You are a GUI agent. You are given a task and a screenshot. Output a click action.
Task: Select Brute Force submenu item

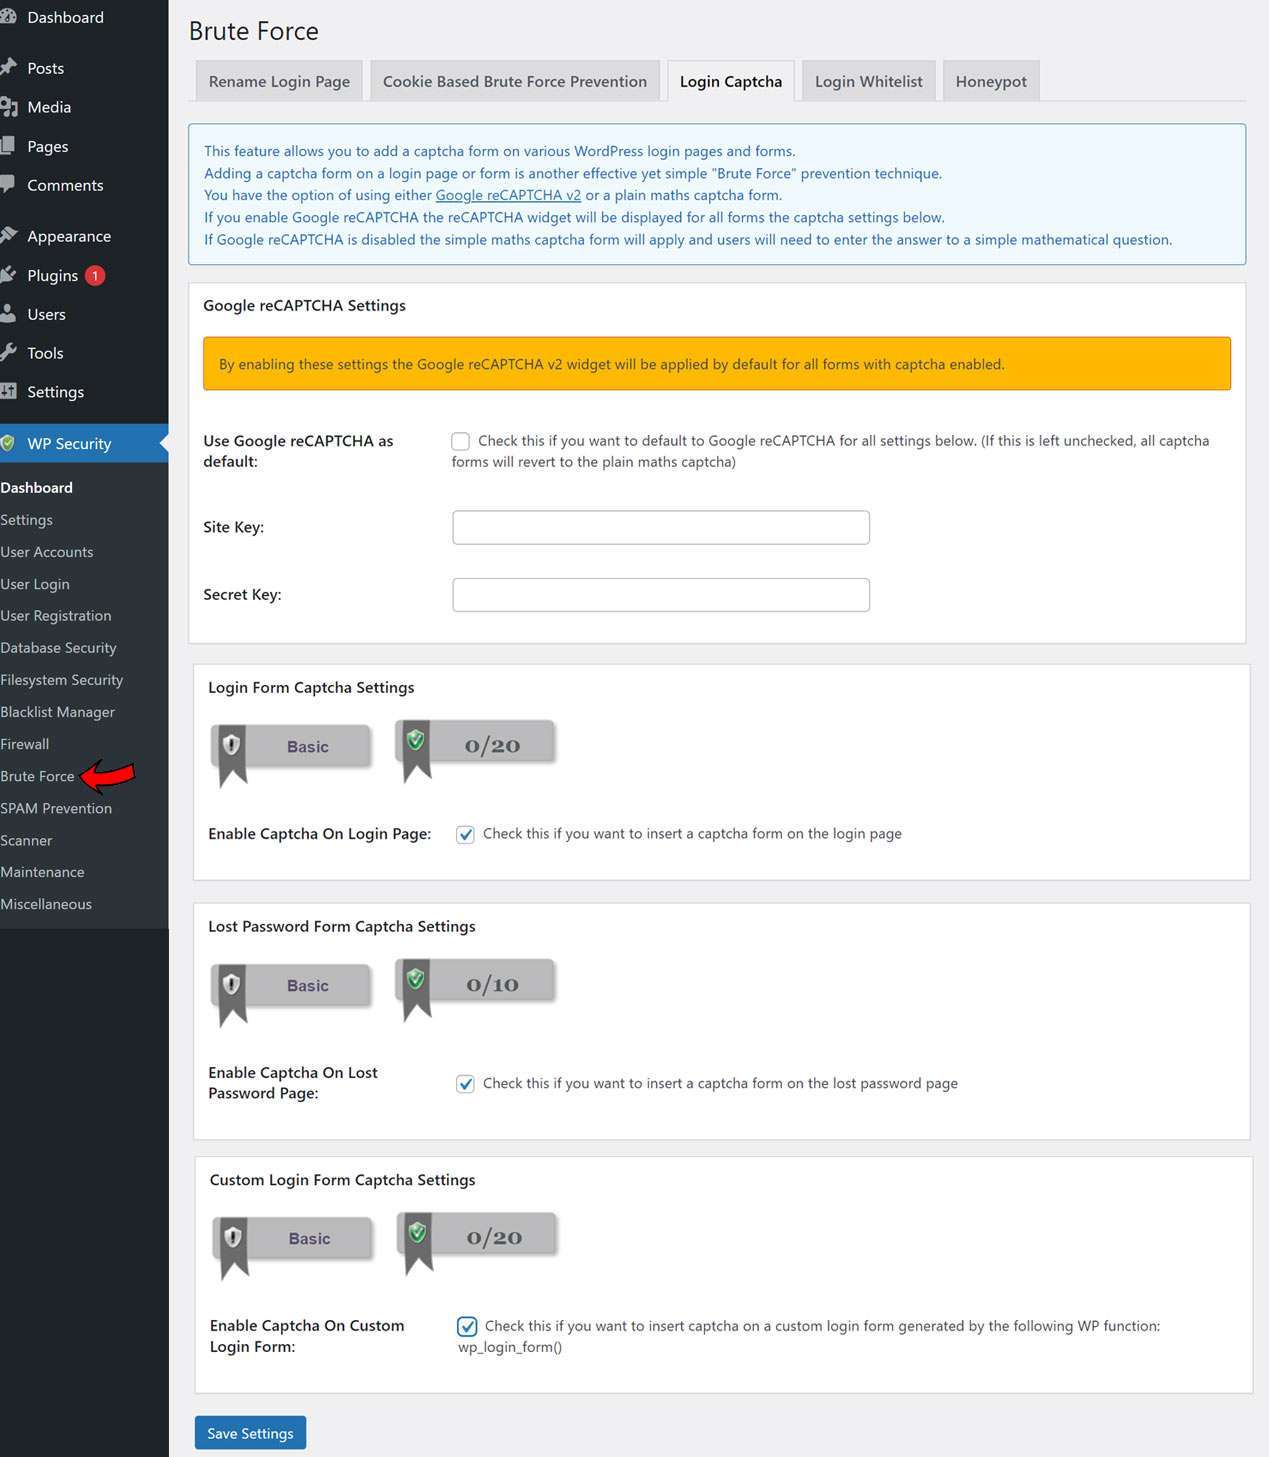click(x=38, y=776)
